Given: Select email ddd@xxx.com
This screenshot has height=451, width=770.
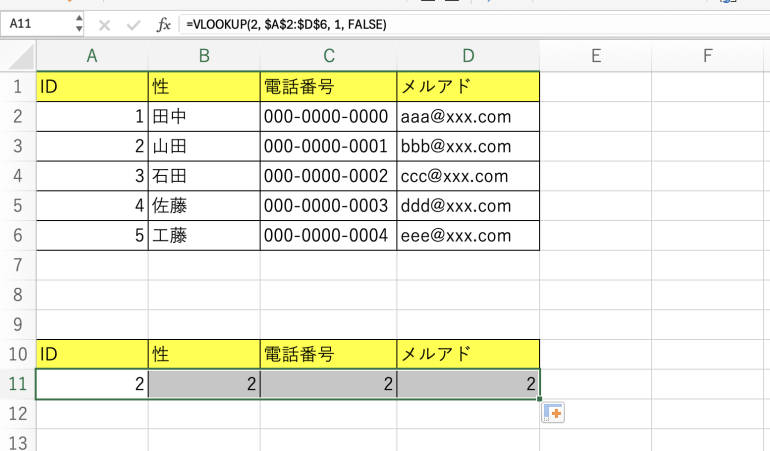Looking at the screenshot, I should [x=468, y=205].
